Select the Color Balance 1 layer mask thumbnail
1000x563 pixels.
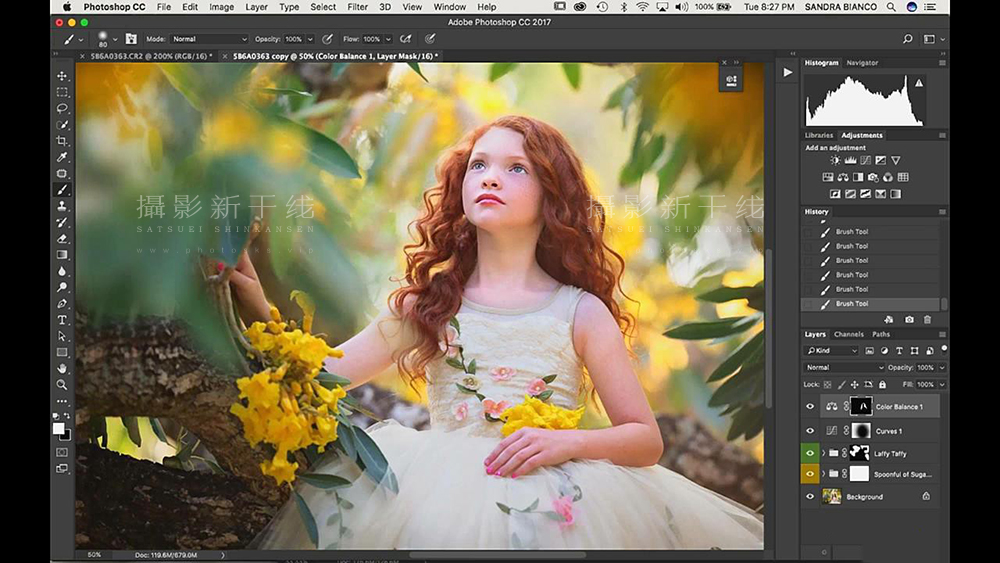coord(861,406)
